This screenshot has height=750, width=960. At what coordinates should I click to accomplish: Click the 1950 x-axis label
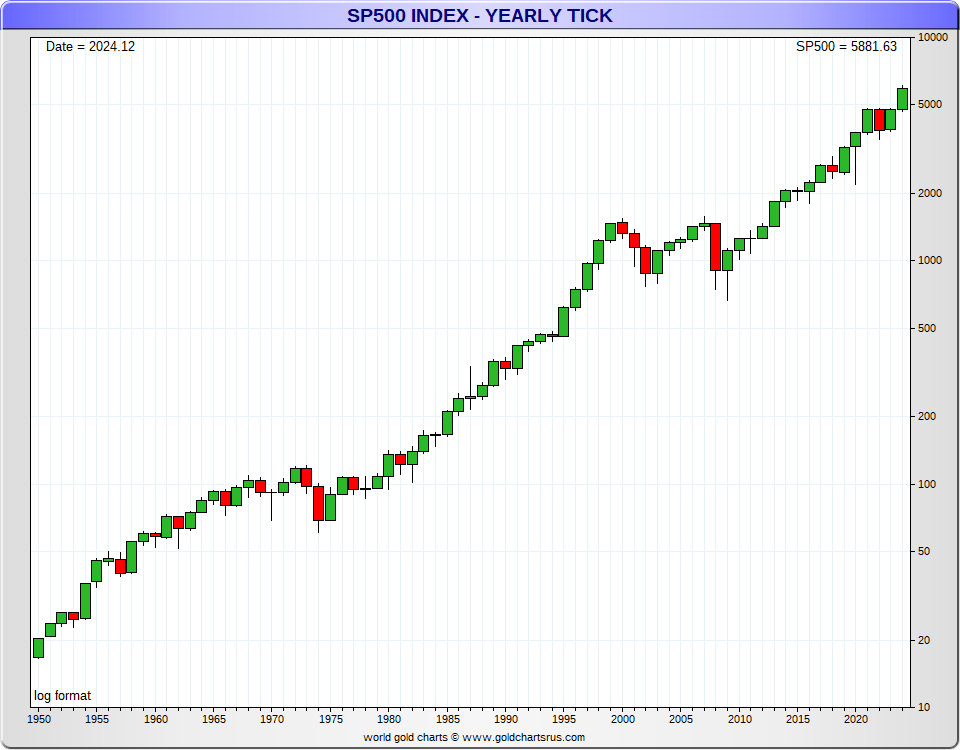tap(39, 719)
